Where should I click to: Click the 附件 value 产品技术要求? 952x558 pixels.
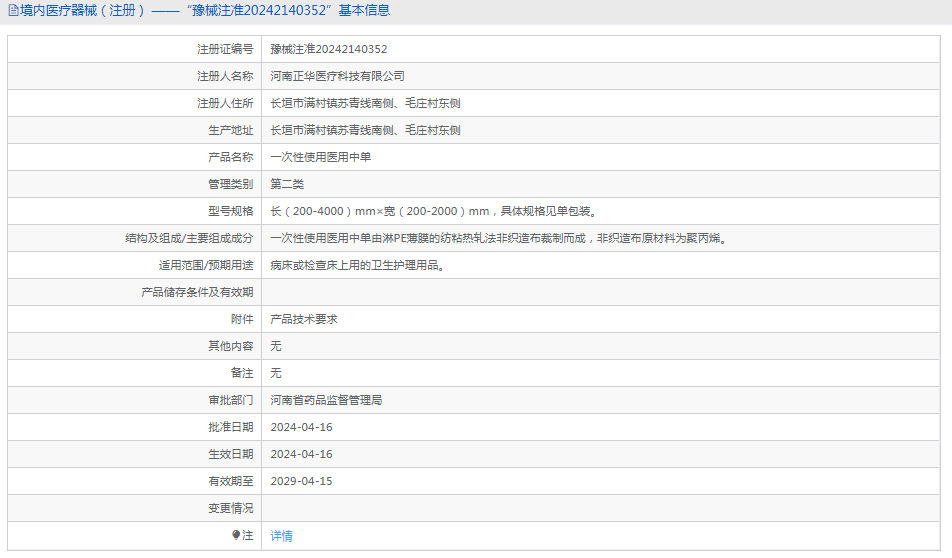pyautogui.click(x=304, y=319)
